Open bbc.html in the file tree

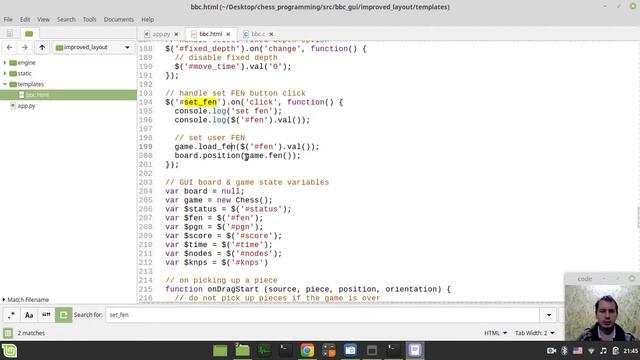68,95
